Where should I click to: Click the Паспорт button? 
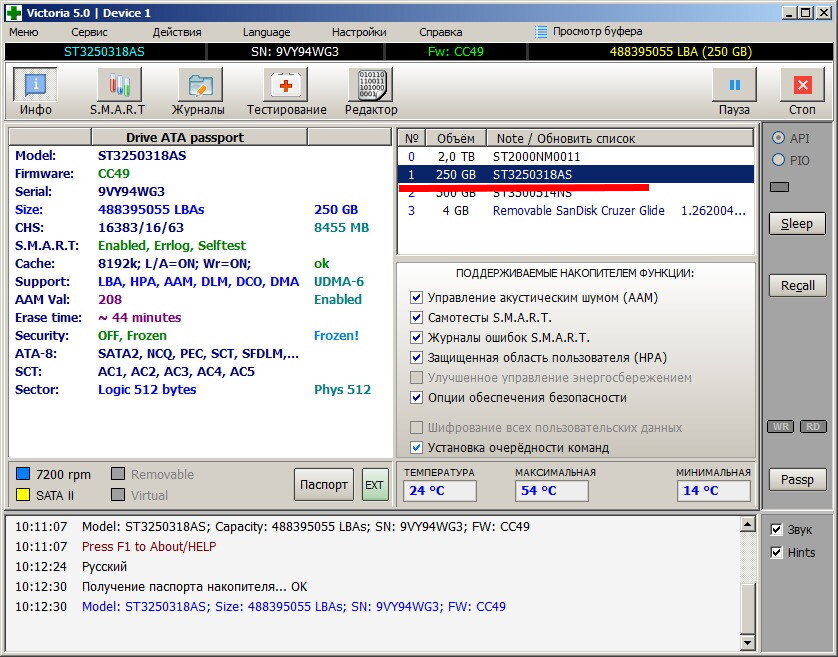pyautogui.click(x=324, y=484)
